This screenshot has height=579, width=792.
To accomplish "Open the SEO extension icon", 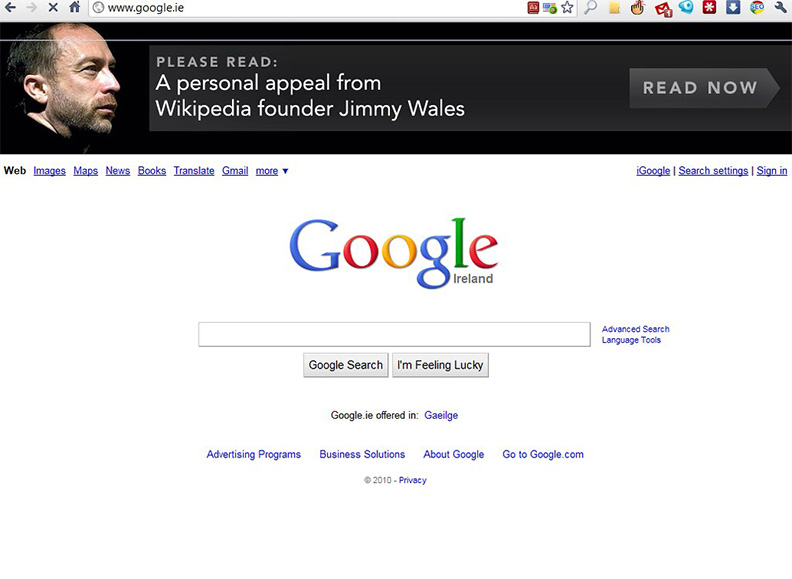I will 757,8.
